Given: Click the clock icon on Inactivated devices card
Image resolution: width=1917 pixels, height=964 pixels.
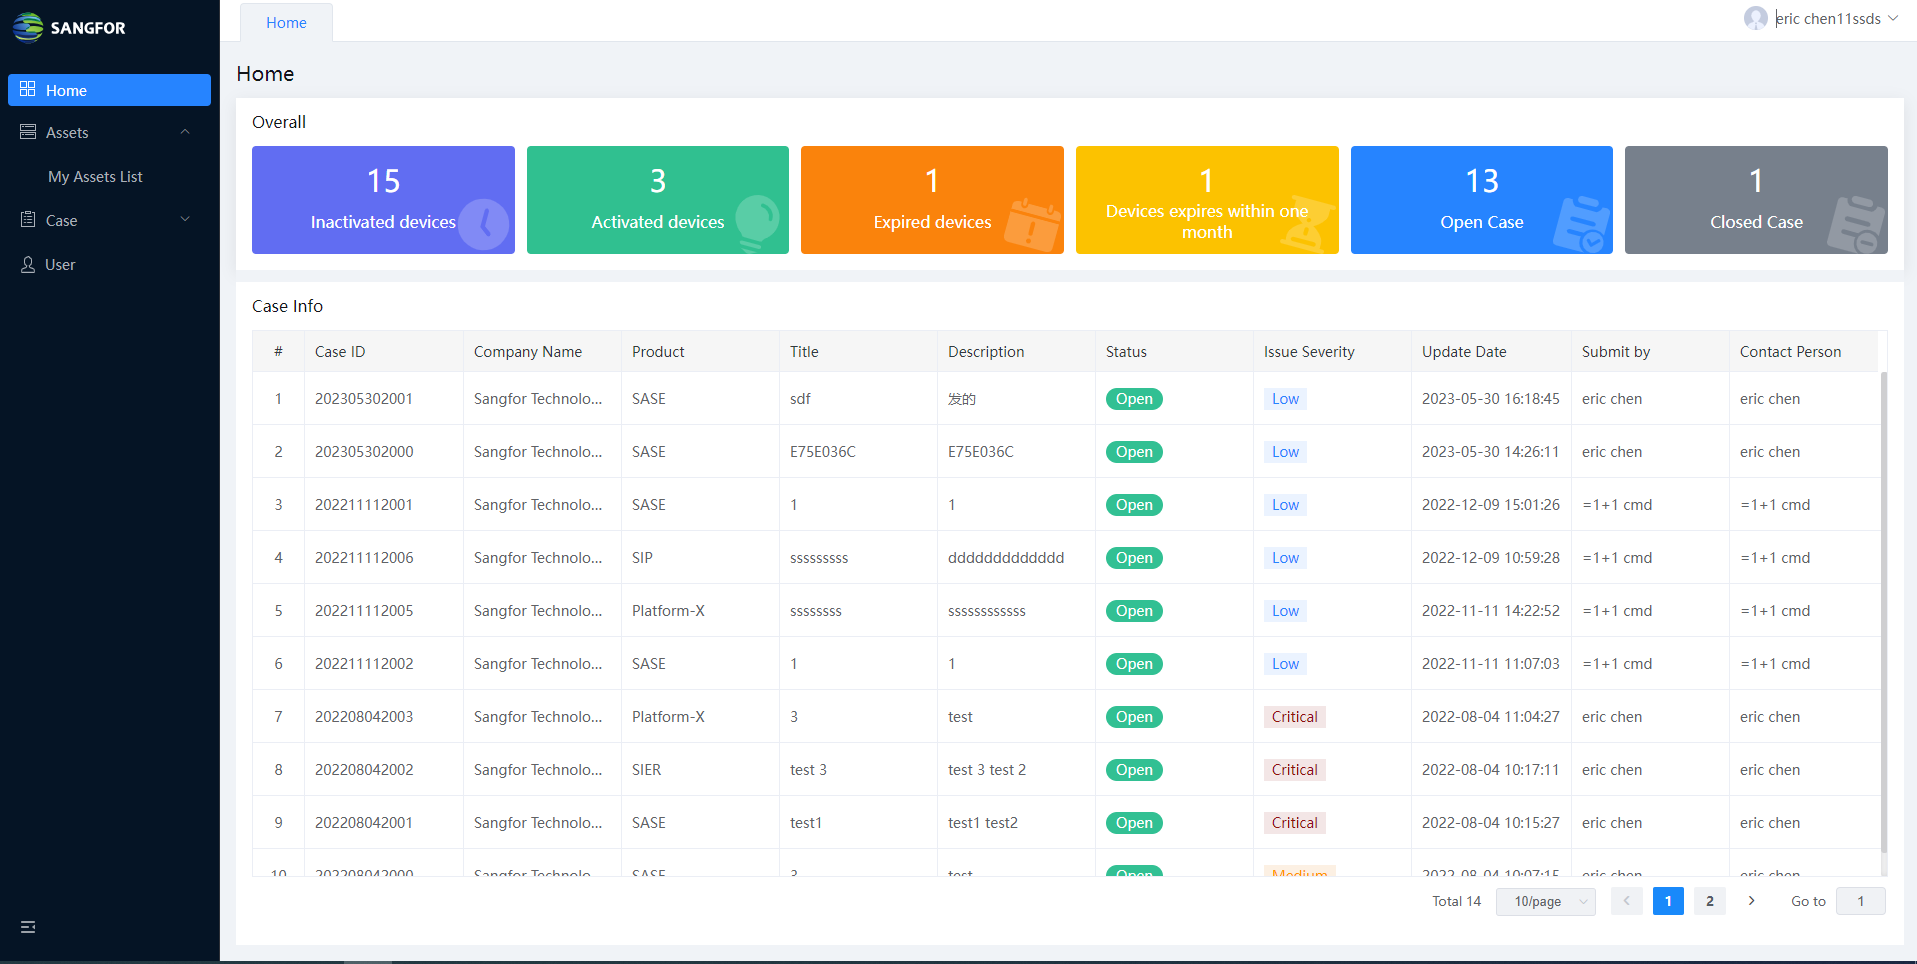Looking at the screenshot, I should [x=484, y=224].
